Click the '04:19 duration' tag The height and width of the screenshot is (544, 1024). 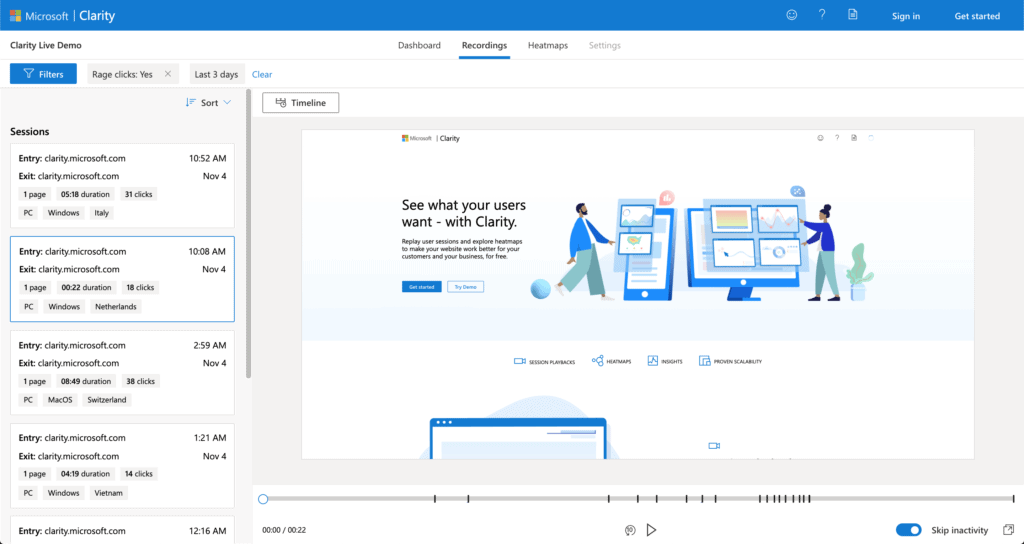click(85, 474)
